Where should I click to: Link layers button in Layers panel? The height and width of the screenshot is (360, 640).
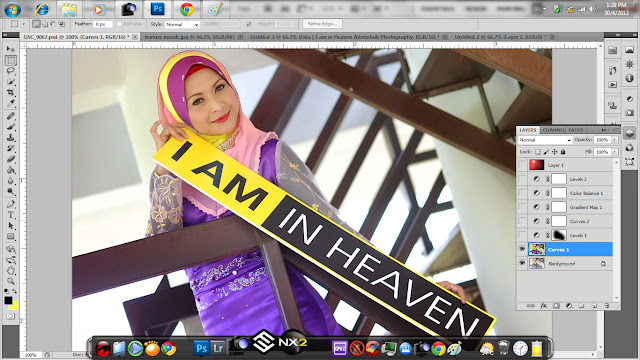pos(531,305)
